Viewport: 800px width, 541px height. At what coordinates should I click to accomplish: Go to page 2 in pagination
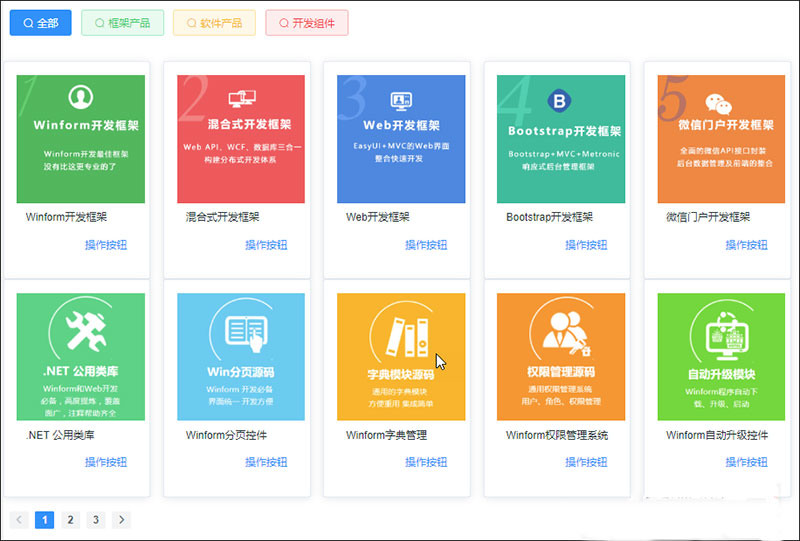[x=70, y=520]
